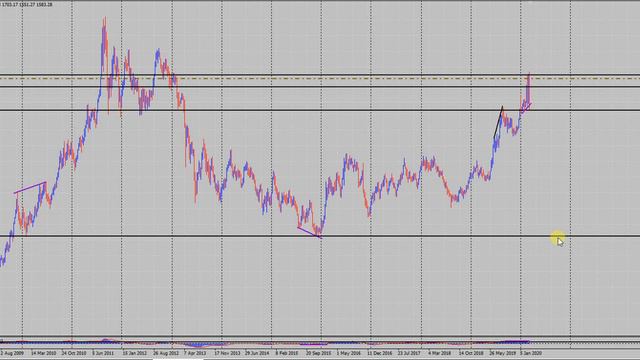Click the "29 Jun 2014" date label
The image size is (640, 360).
click(x=257, y=353)
